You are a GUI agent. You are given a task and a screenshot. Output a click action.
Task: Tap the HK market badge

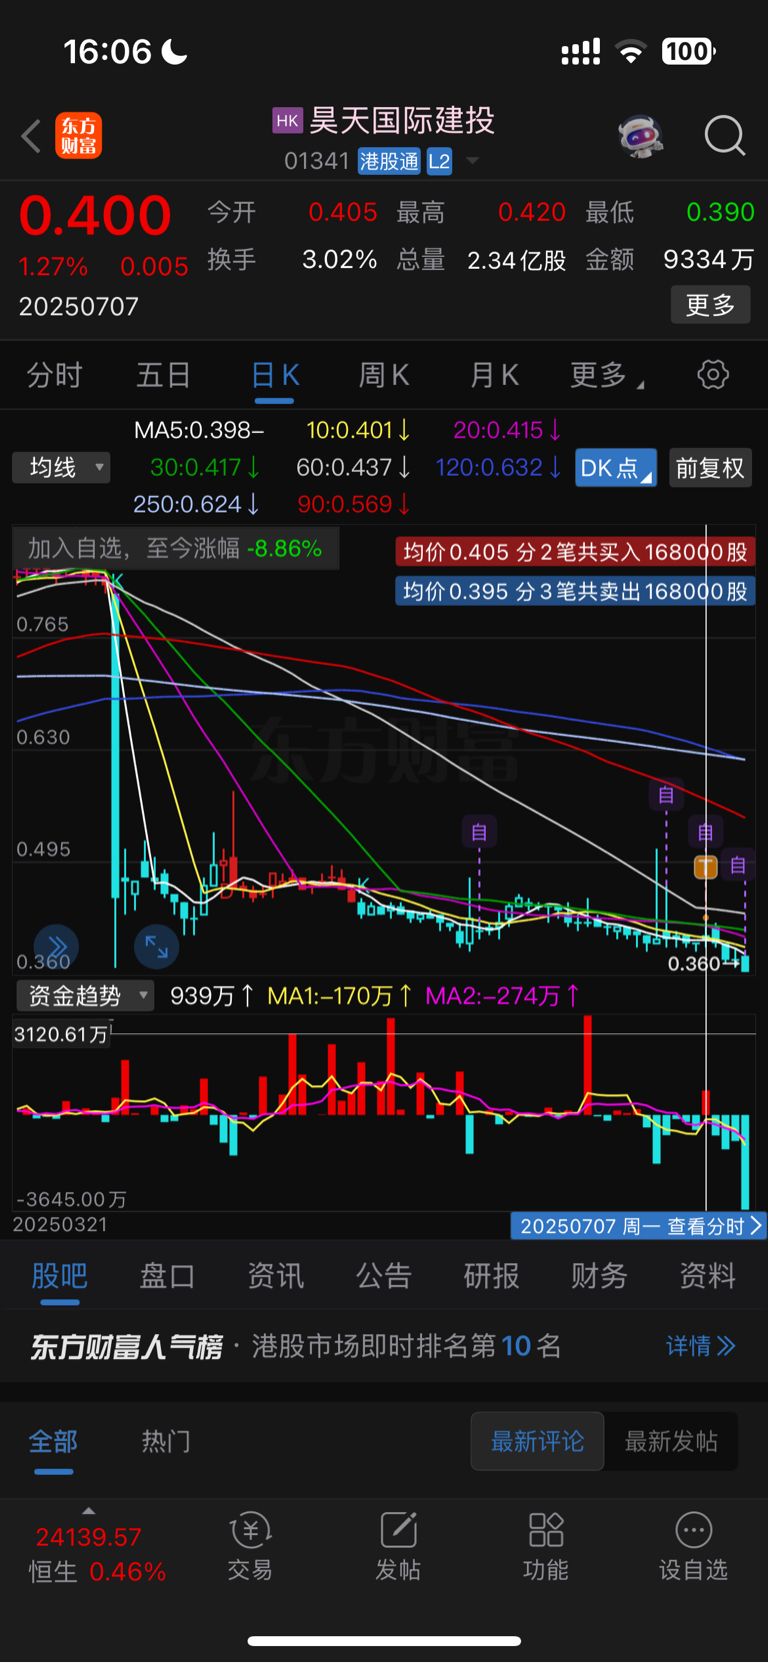(x=287, y=121)
